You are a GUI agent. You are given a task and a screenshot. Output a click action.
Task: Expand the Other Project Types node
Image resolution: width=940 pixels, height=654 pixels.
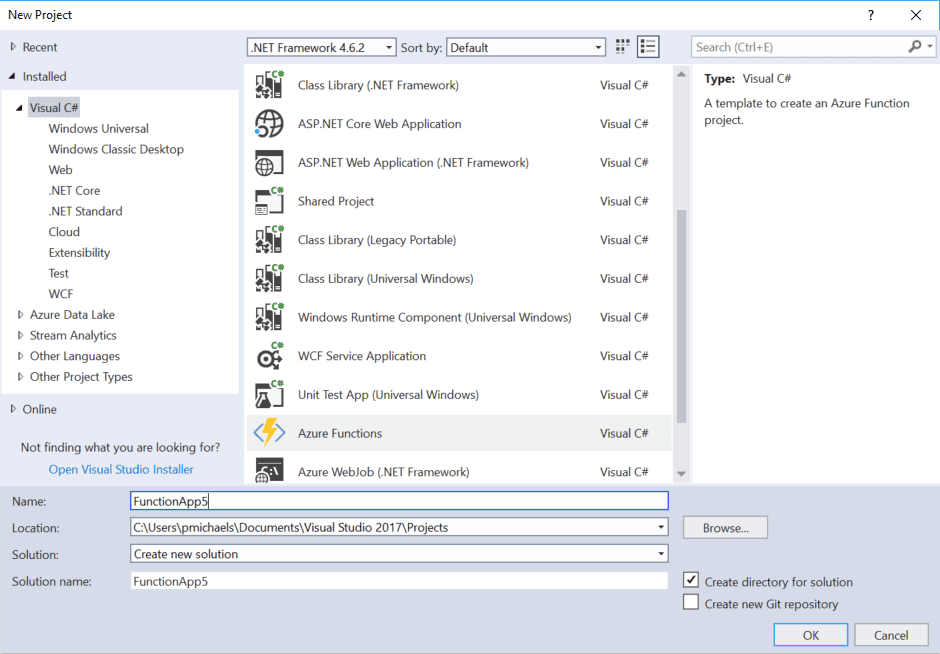tap(20, 376)
